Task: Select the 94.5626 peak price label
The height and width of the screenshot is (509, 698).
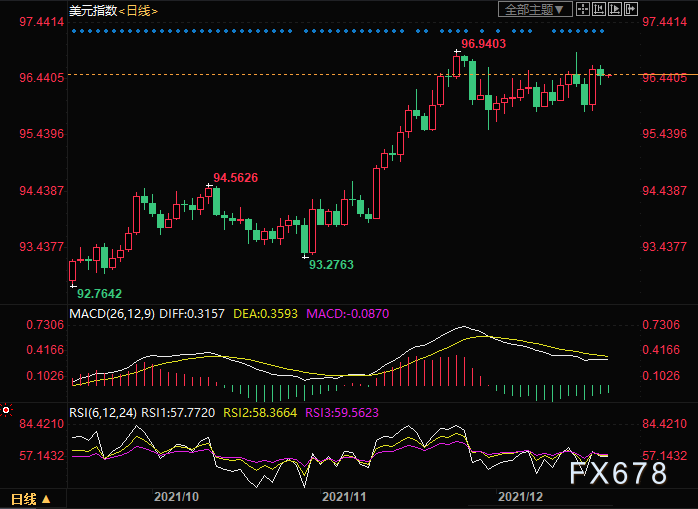Action: 235,178
